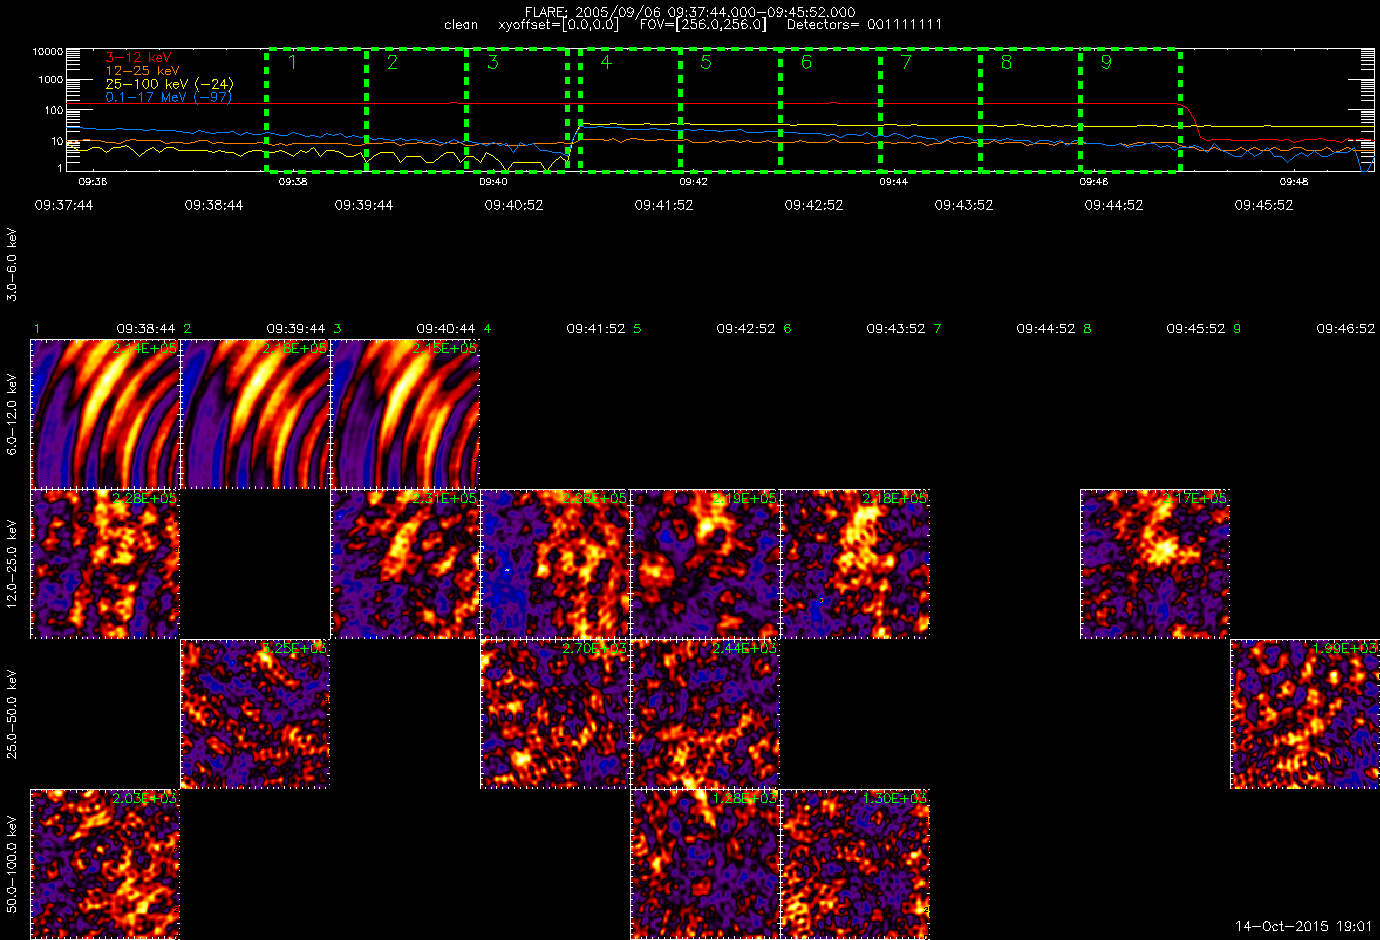Open the 50.0-100.0 keV image labeled 1.28E+03
The image size is (1380, 940).
(x=705, y=864)
